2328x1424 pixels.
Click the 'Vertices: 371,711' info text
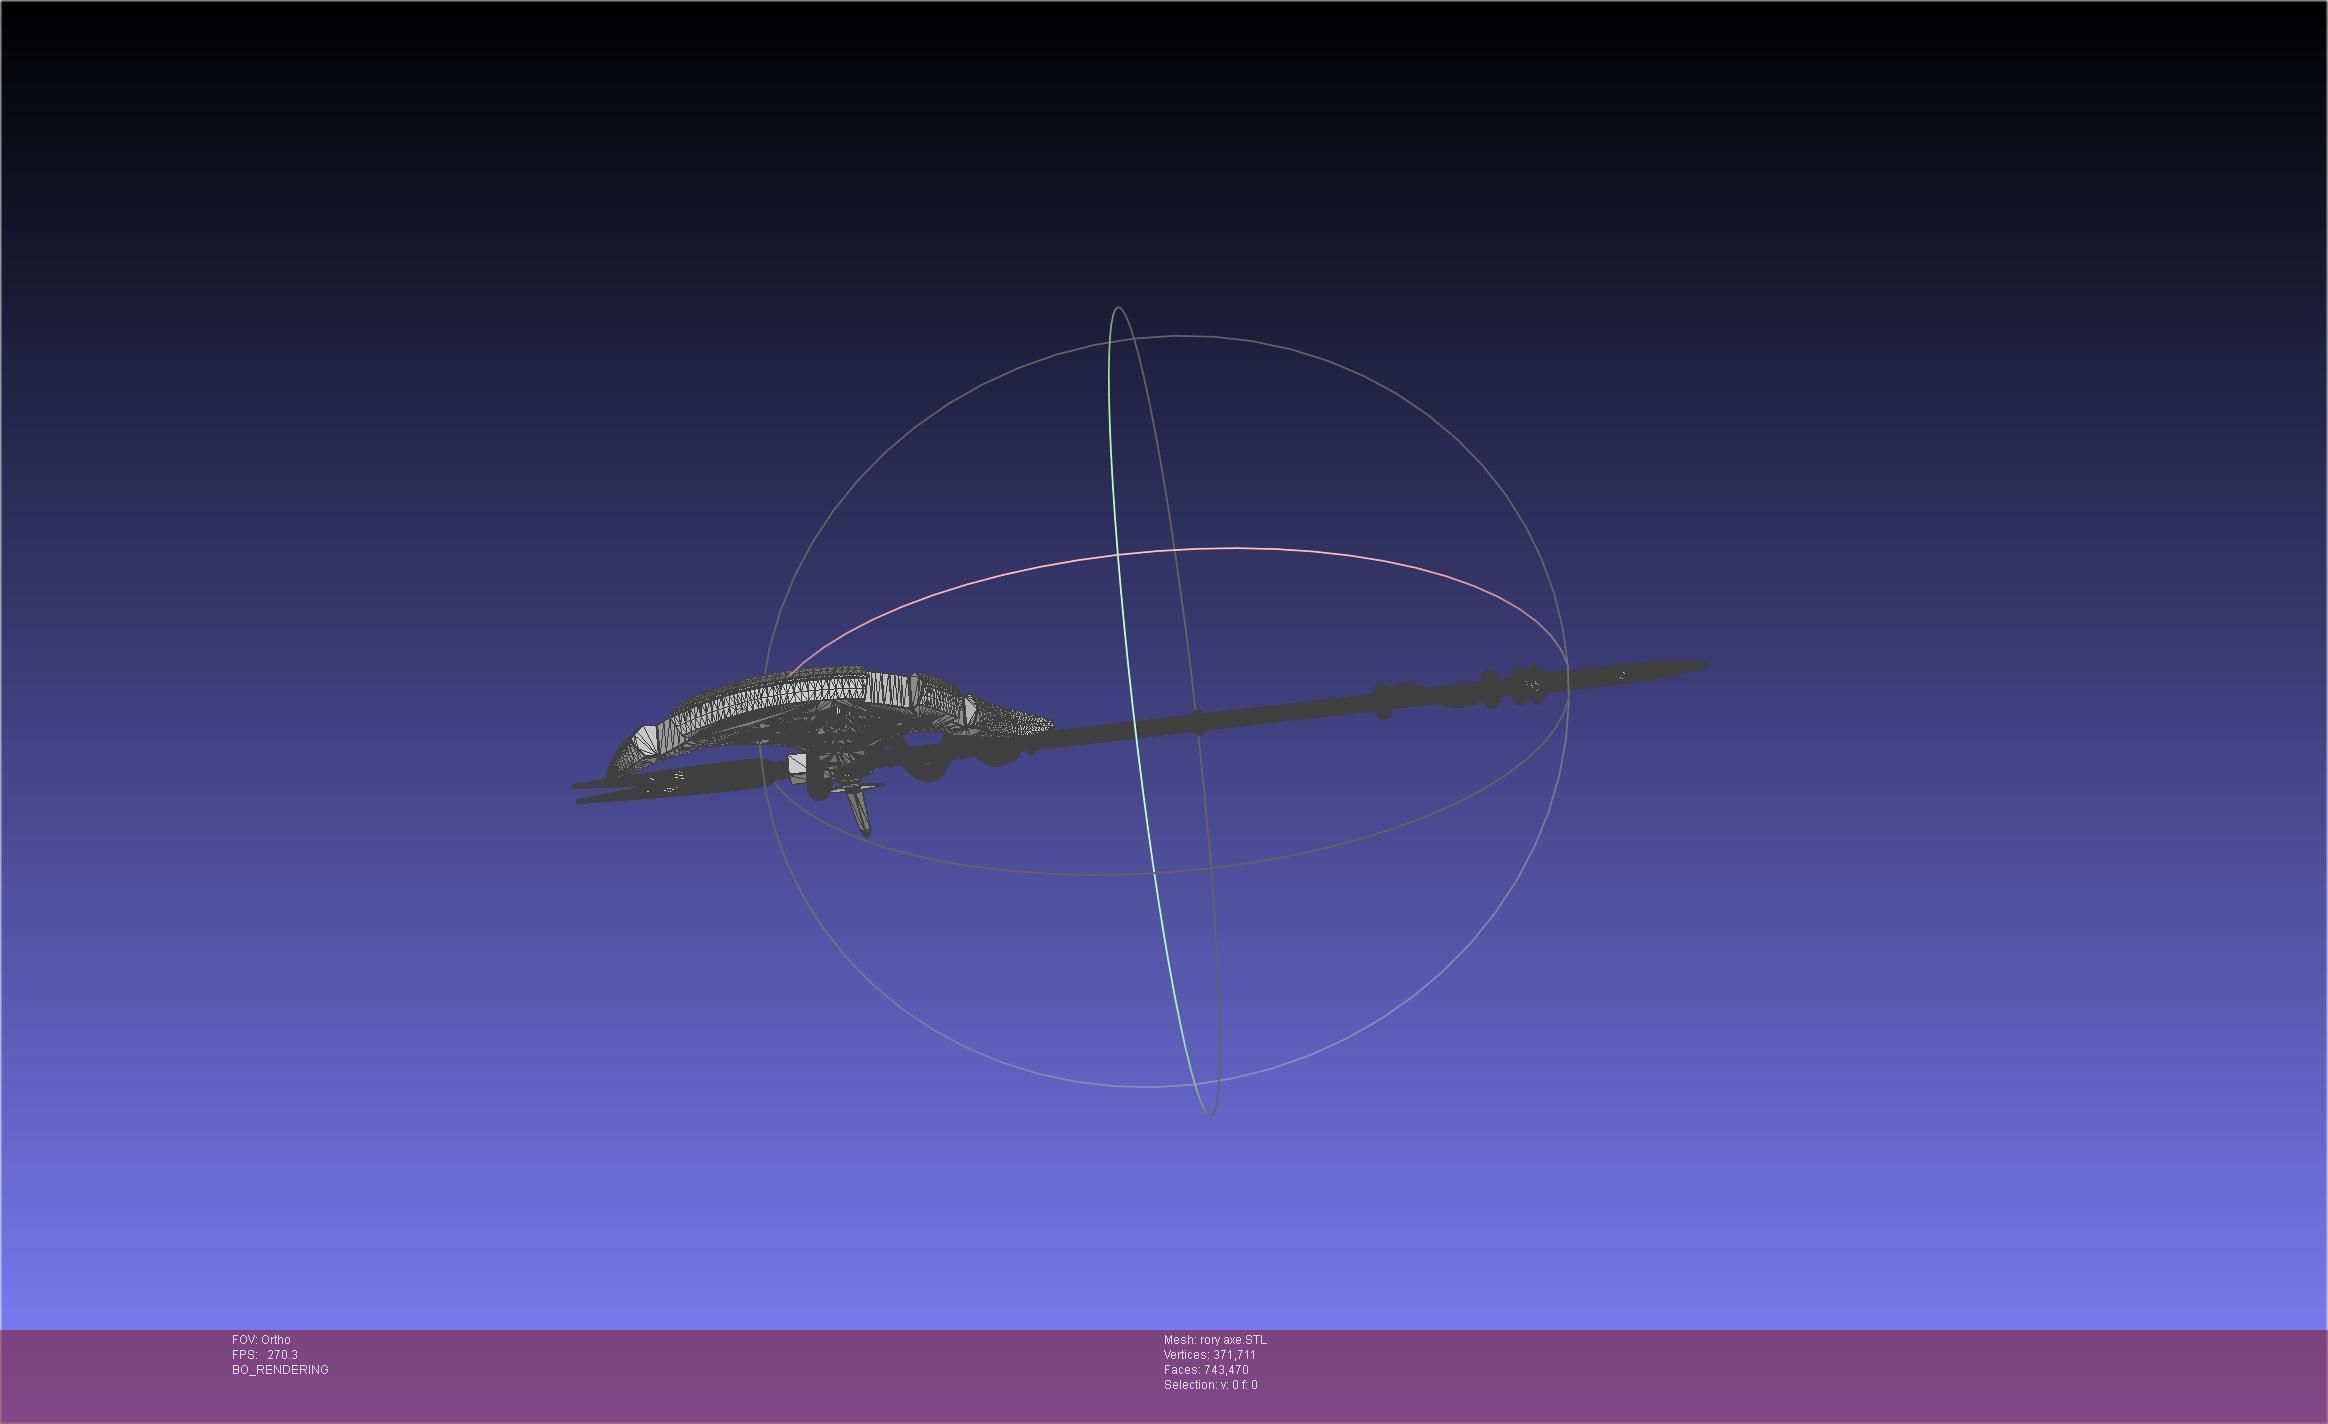pos(1209,1355)
